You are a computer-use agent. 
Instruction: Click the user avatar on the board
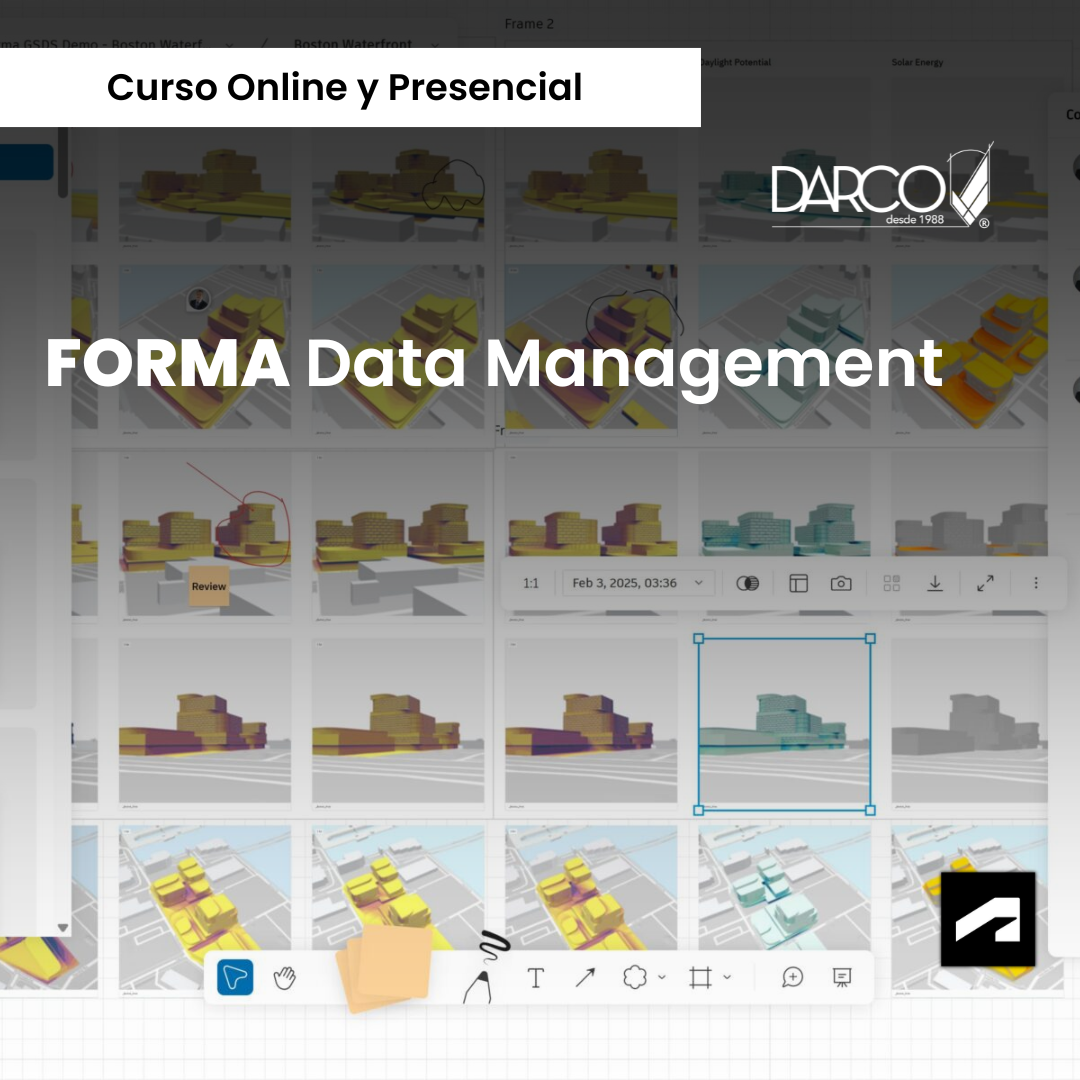(198, 300)
